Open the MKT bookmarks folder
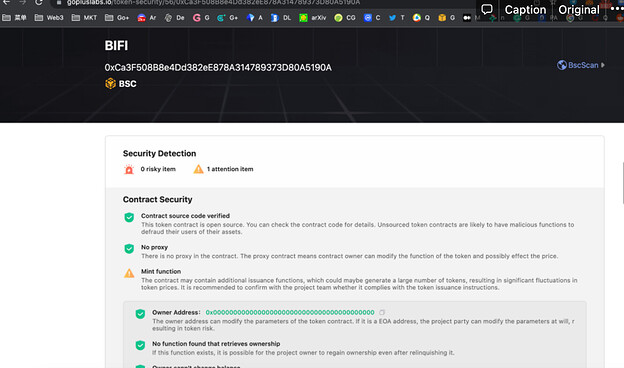Image resolution: width=624 pixels, height=368 pixels. click(84, 18)
